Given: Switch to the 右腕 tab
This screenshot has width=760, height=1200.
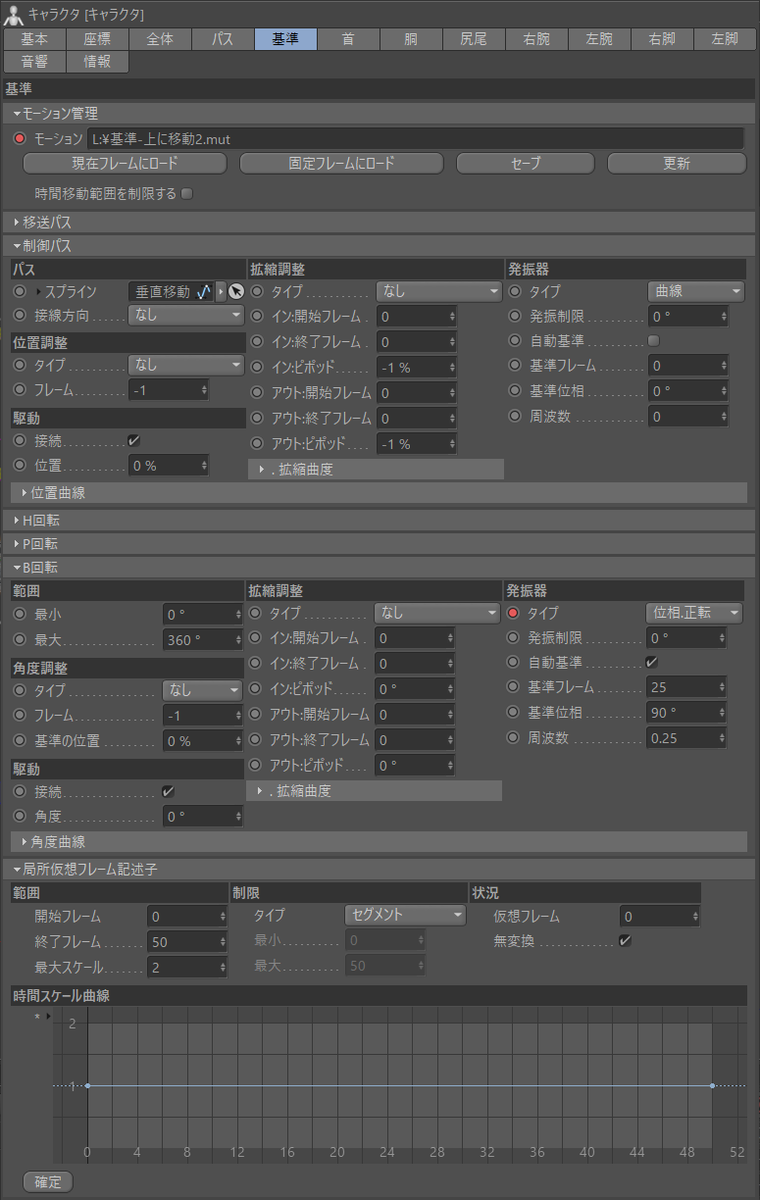Looking at the screenshot, I should tap(534, 39).
